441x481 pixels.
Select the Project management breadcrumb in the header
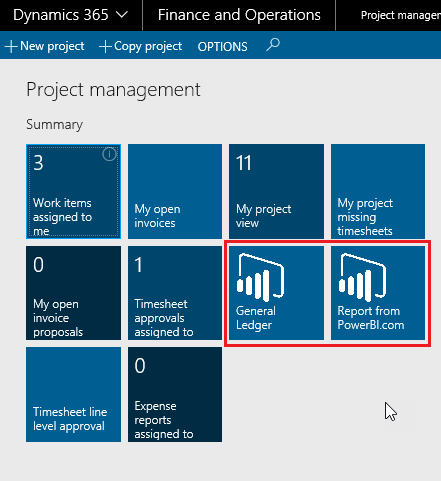coord(401,15)
